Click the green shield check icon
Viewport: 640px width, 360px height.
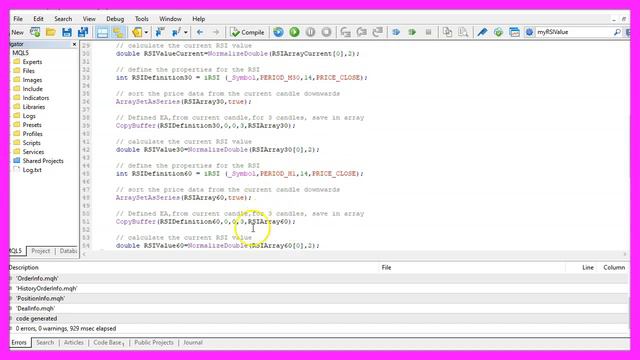(x=498, y=32)
